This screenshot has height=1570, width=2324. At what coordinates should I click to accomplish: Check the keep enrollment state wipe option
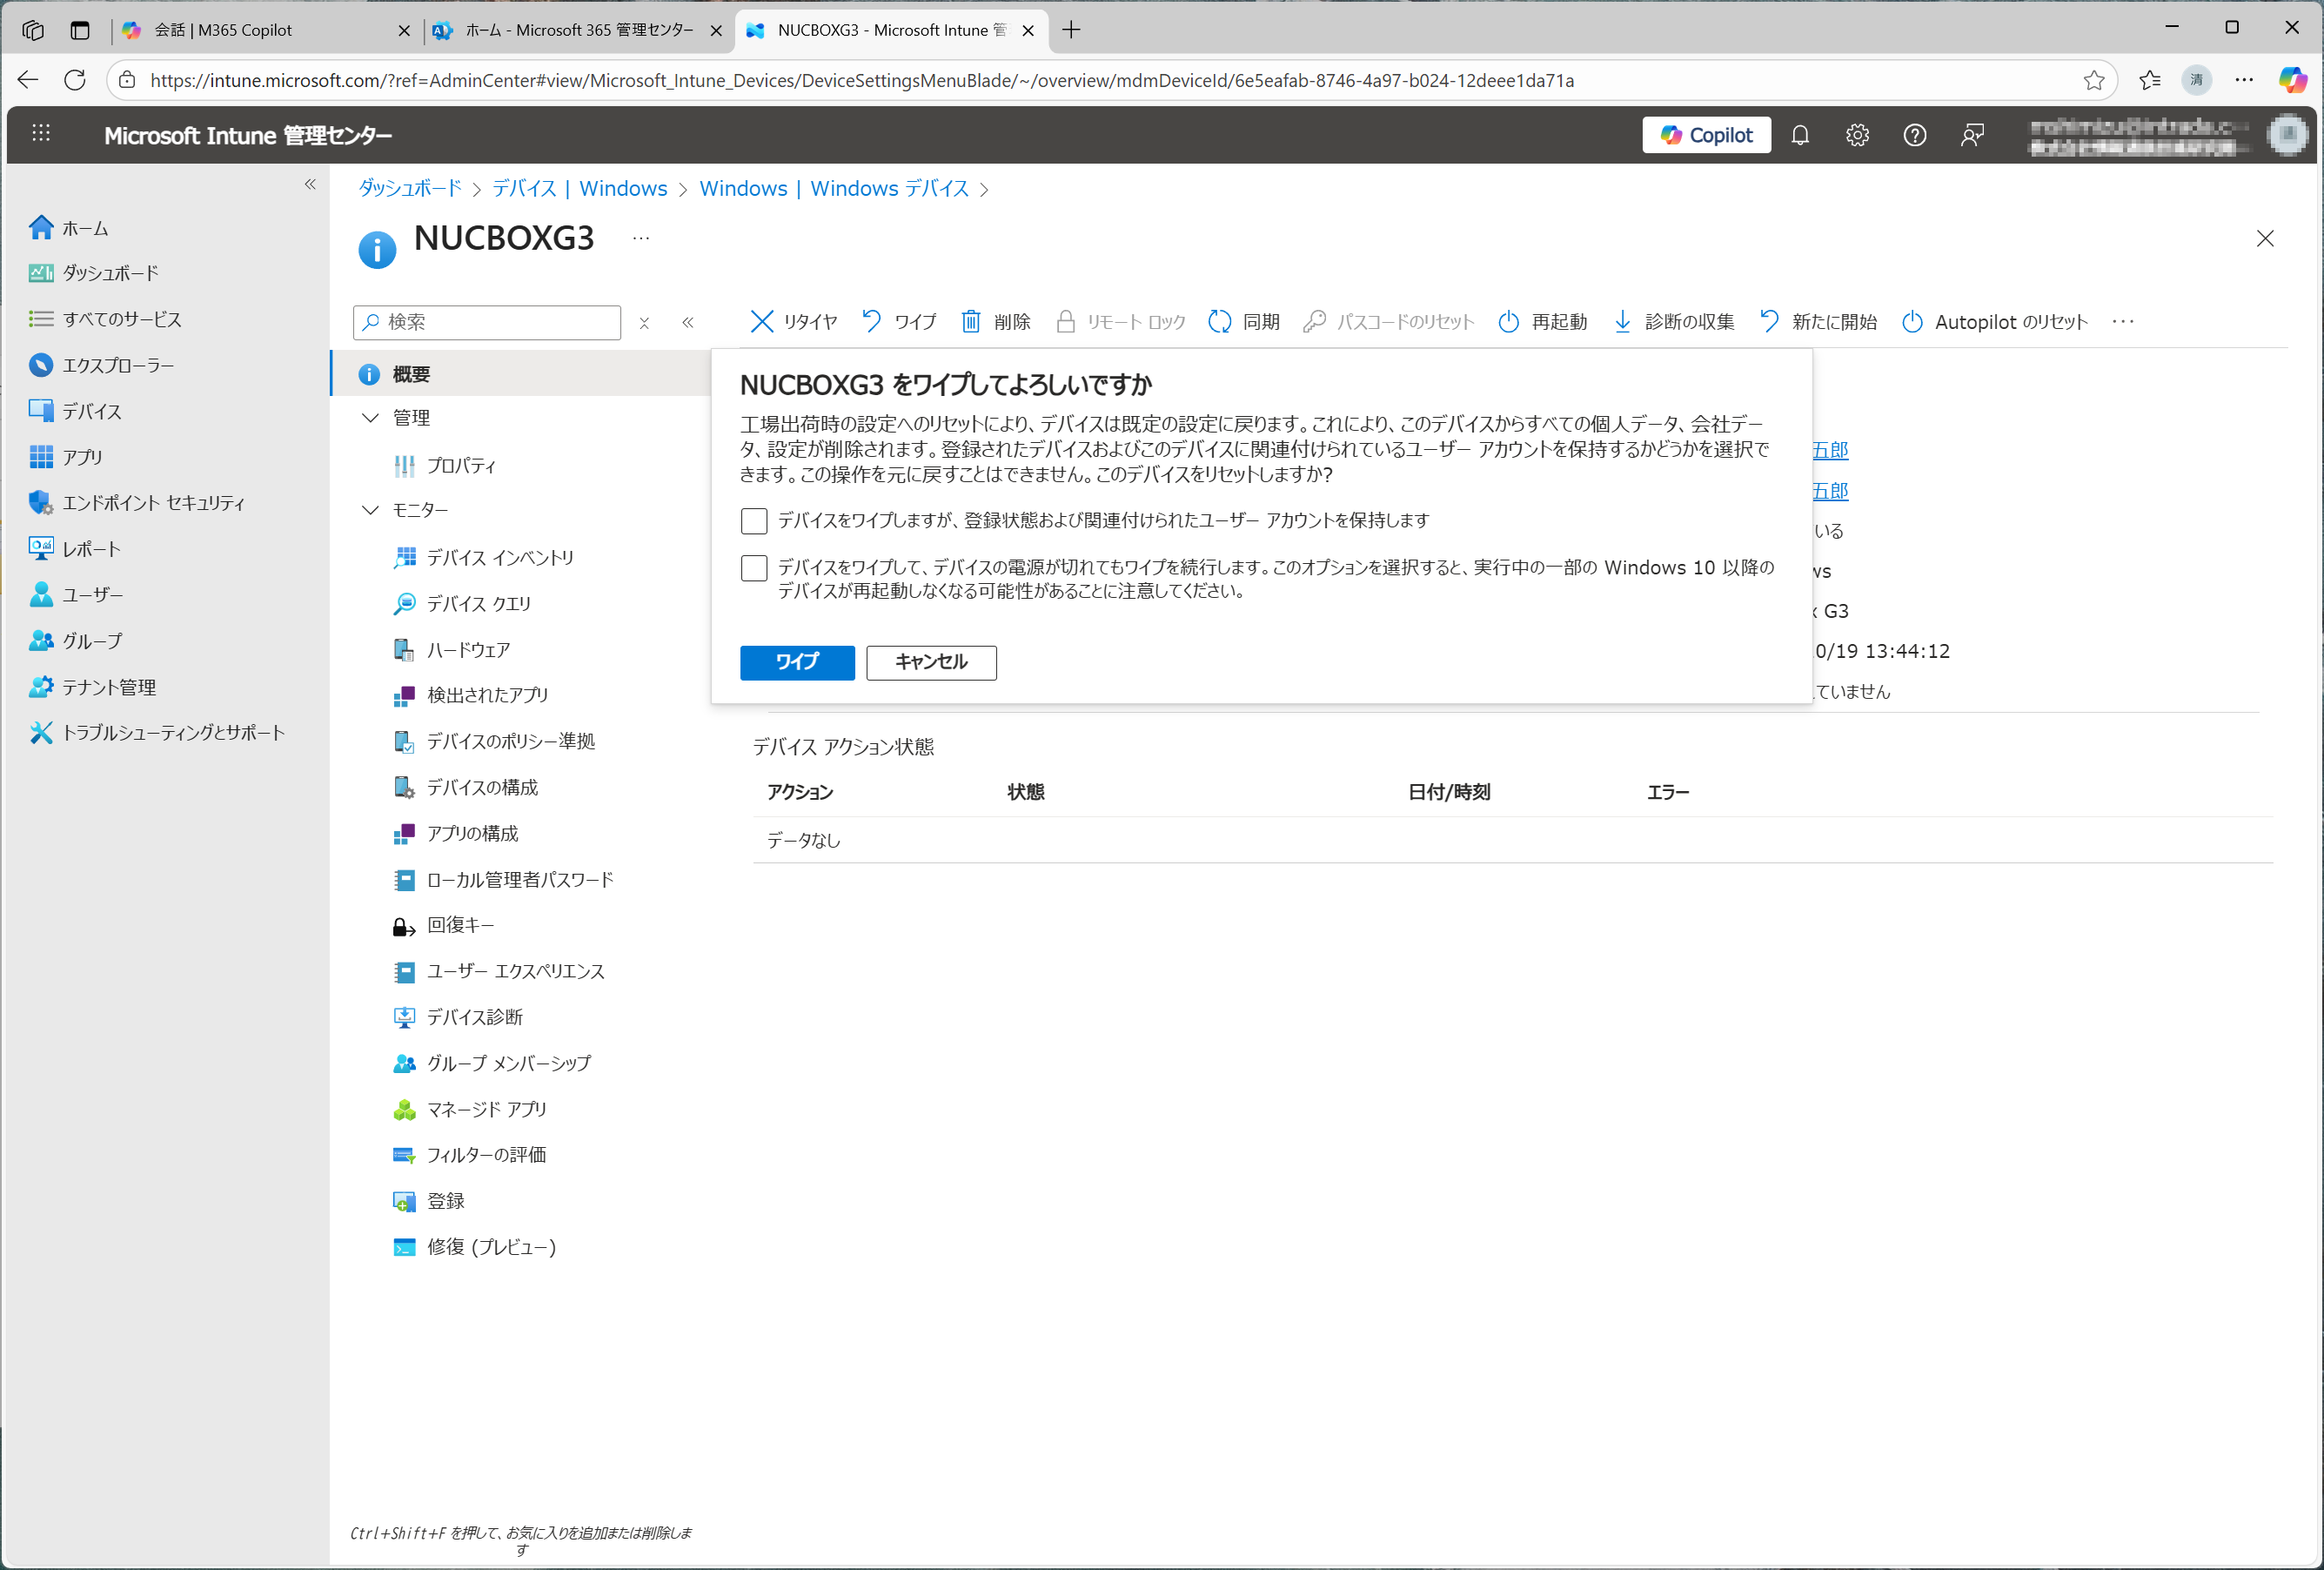[x=754, y=521]
